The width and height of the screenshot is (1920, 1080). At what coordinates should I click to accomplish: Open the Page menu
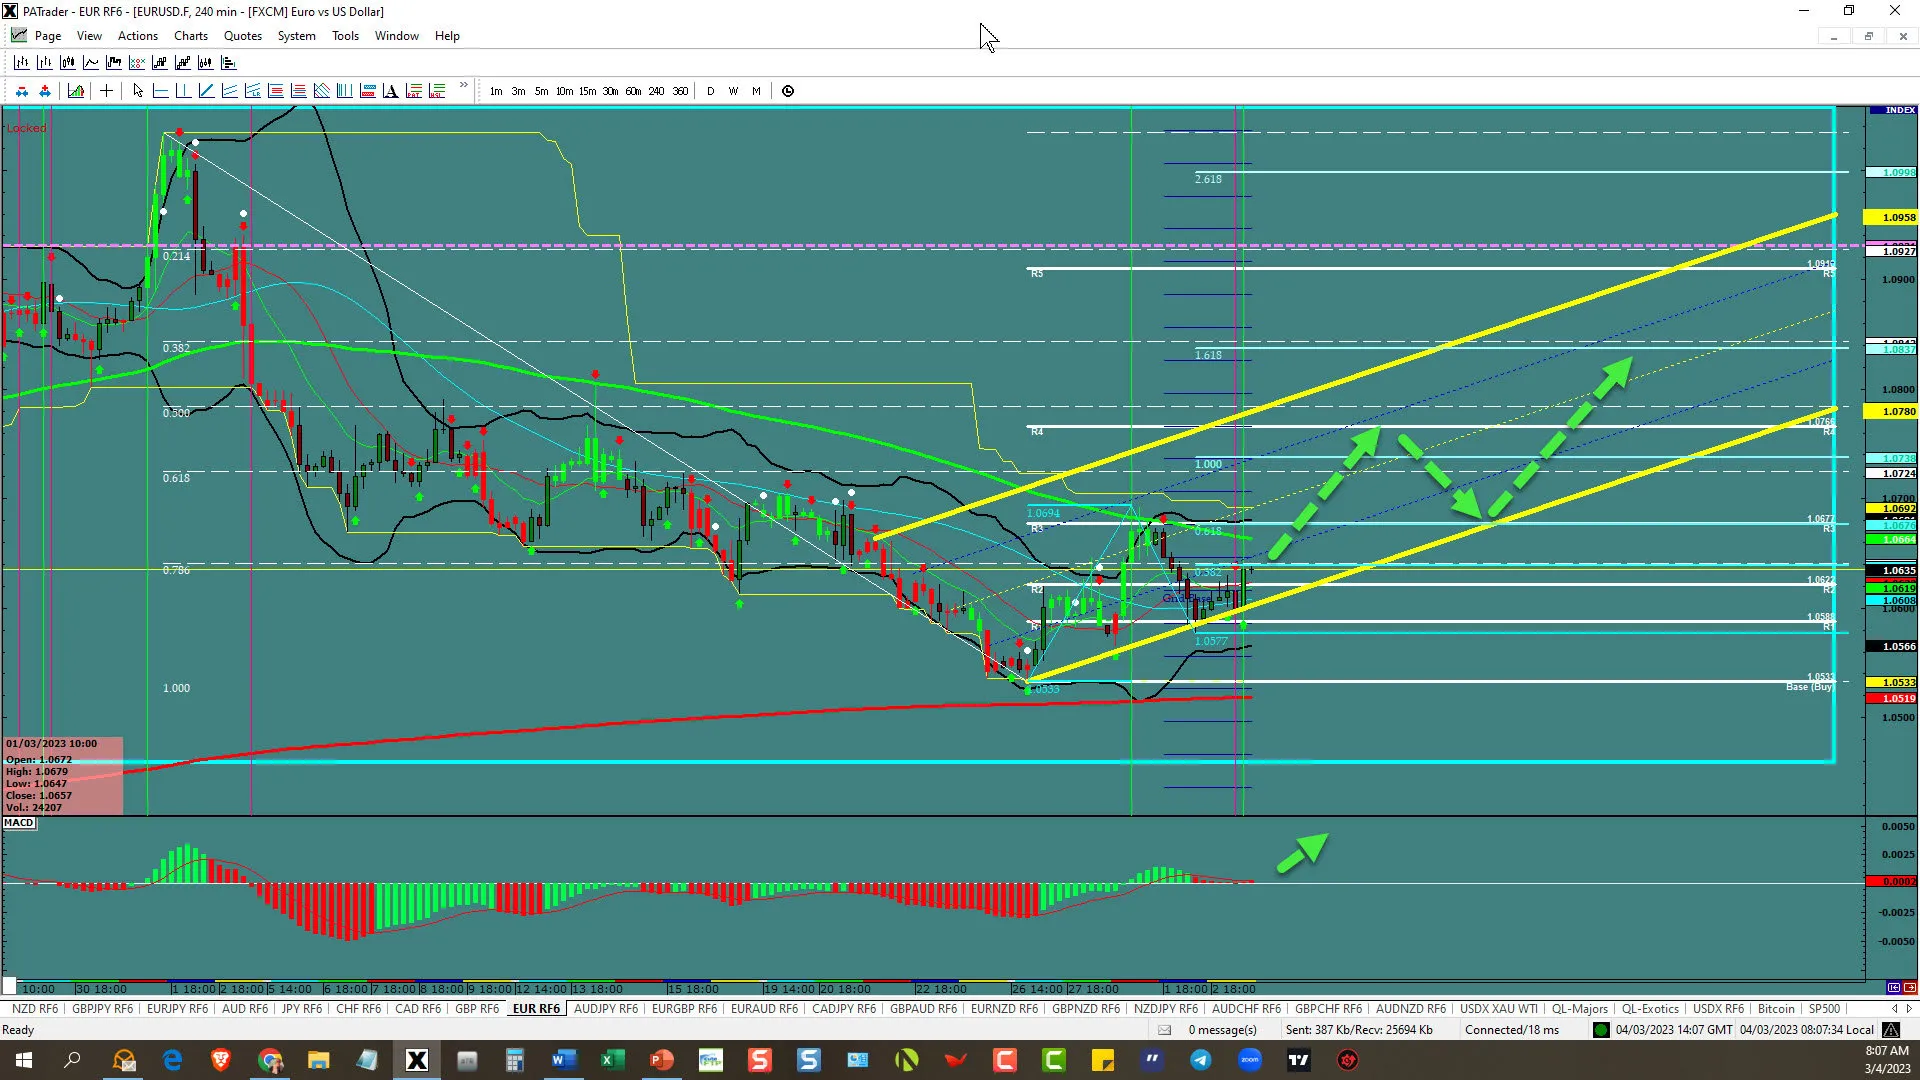[48, 36]
